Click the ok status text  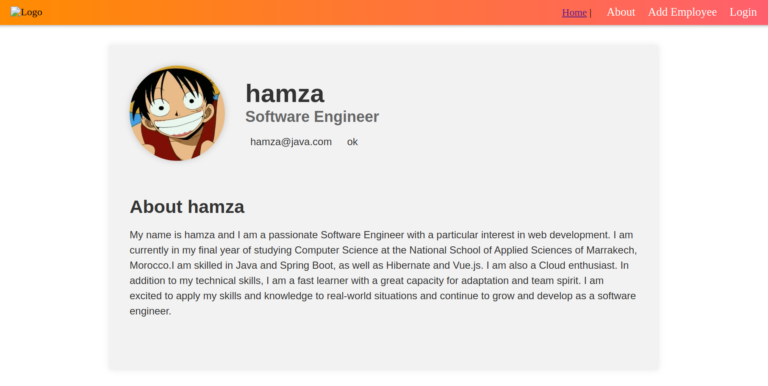click(352, 142)
